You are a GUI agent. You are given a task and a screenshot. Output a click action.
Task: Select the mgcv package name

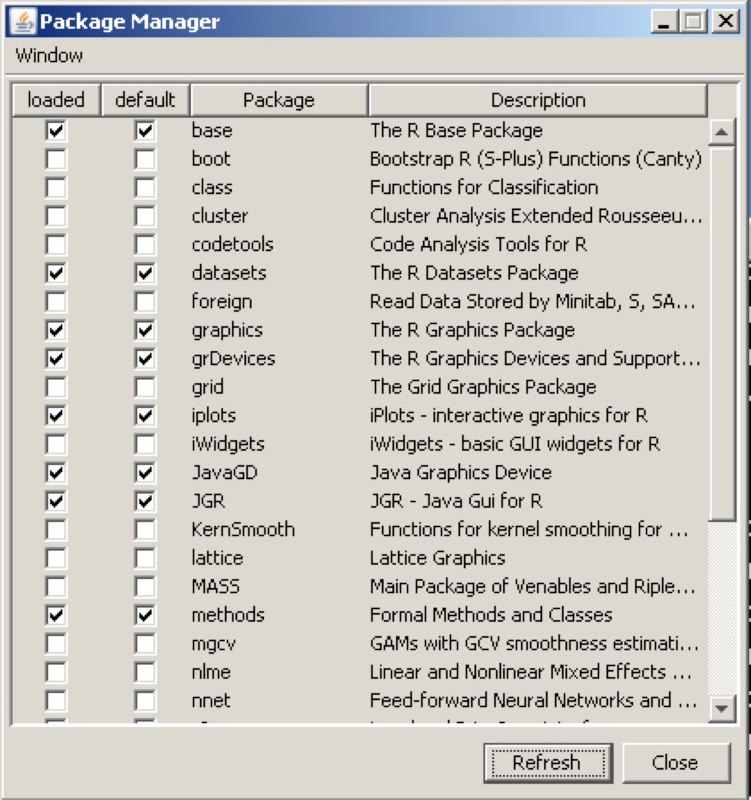214,644
